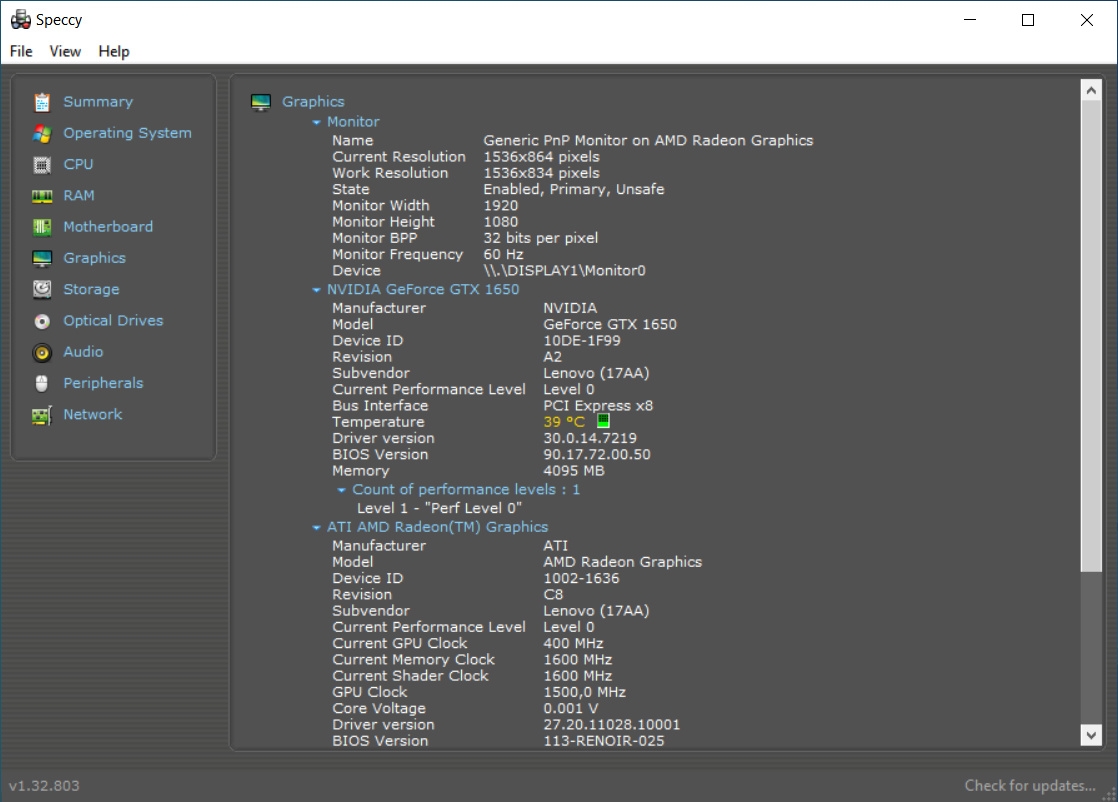The width and height of the screenshot is (1118, 802).
Task: Click the Graphics monitor icon in sidebar
Action: pyautogui.click(x=42, y=259)
